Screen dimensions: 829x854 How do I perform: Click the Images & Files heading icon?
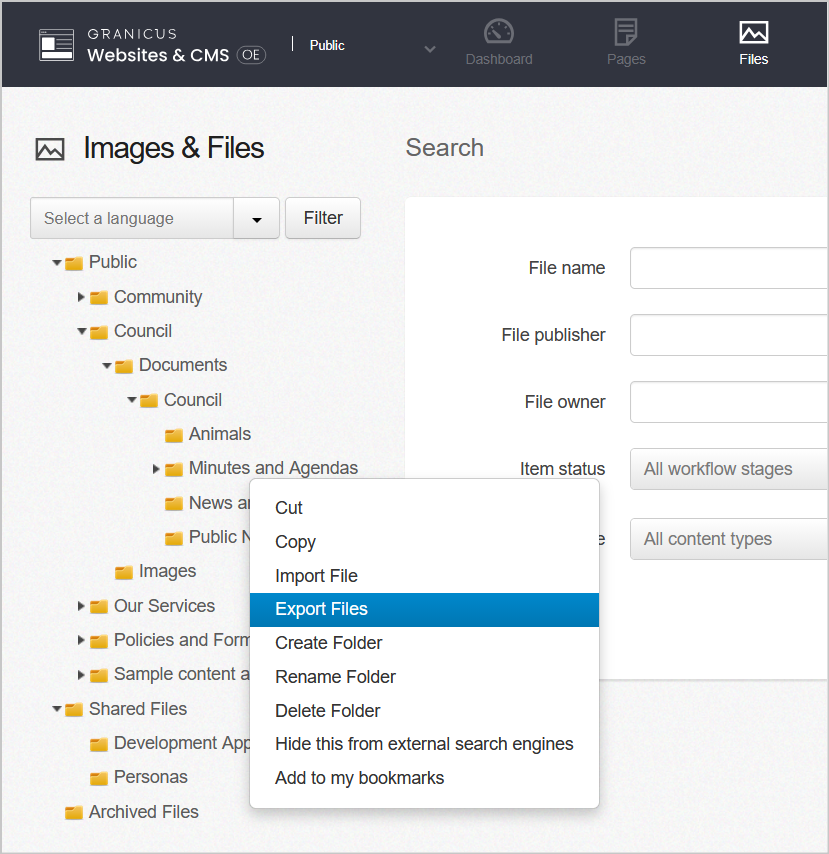click(50, 149)
